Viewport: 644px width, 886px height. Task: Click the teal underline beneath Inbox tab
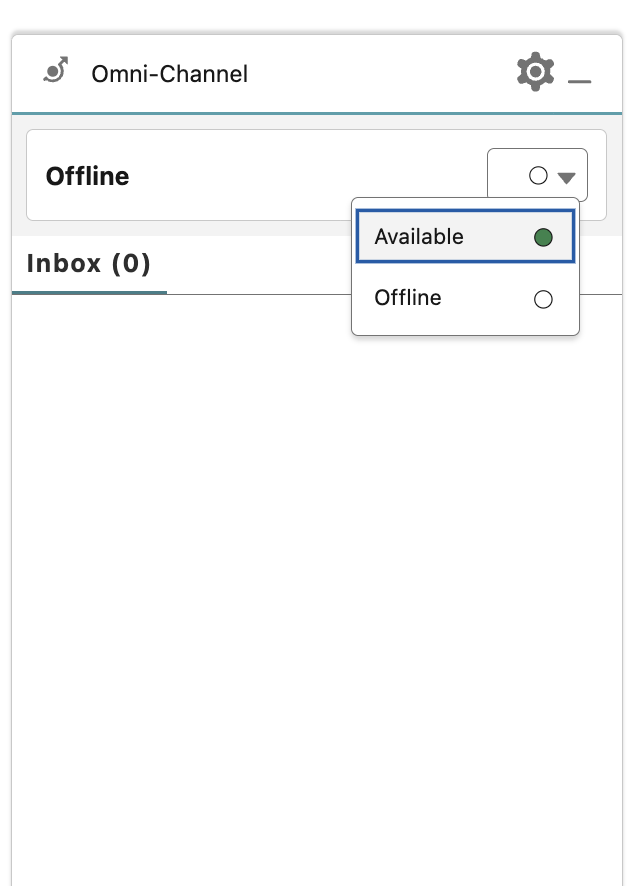click(89, 292)
